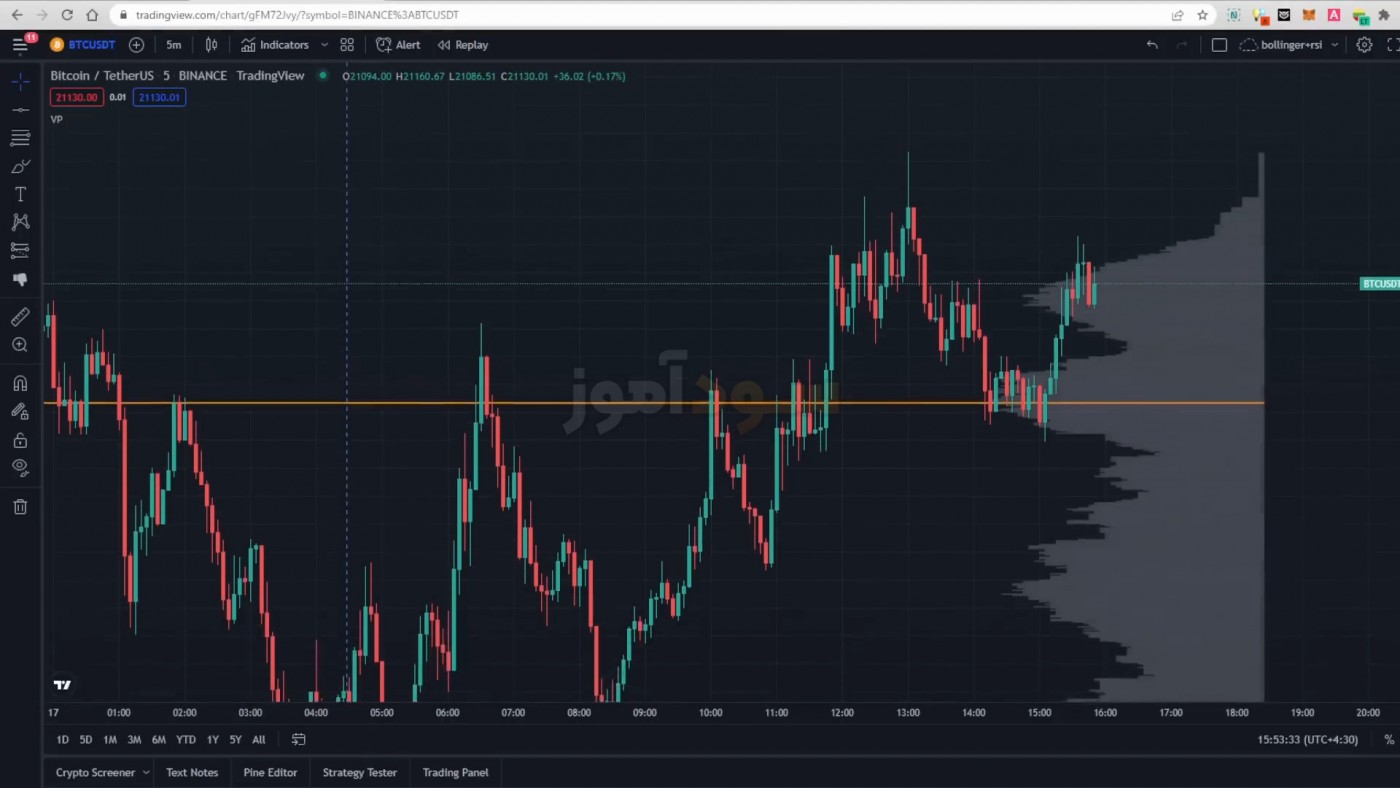Click the BTCUSDT price label on axis
The width and height of the screenshot is (1400, 788).
(x=1380, y=284)
